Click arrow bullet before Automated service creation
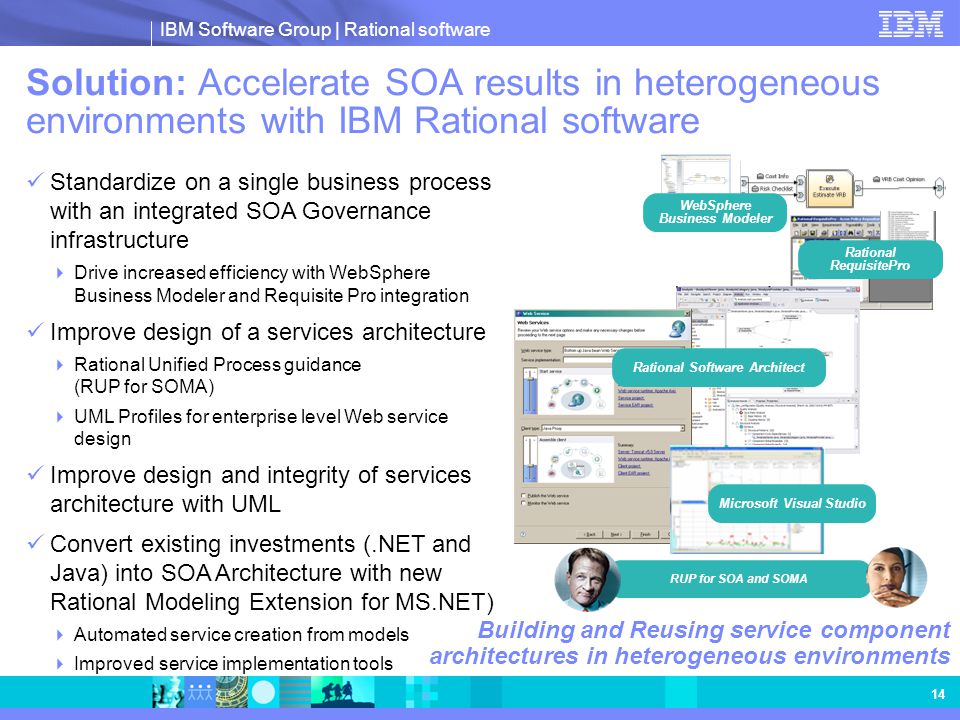Screen dimensions: 960x720 60,635
